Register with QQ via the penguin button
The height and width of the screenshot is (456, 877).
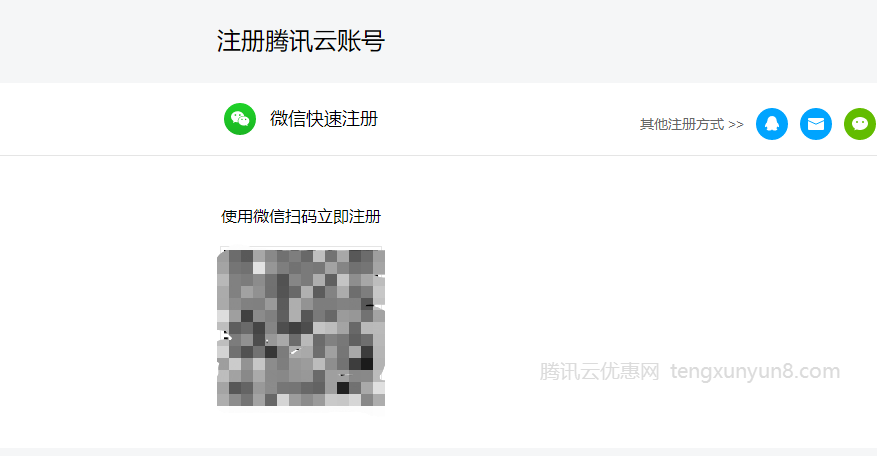(772, 124)
